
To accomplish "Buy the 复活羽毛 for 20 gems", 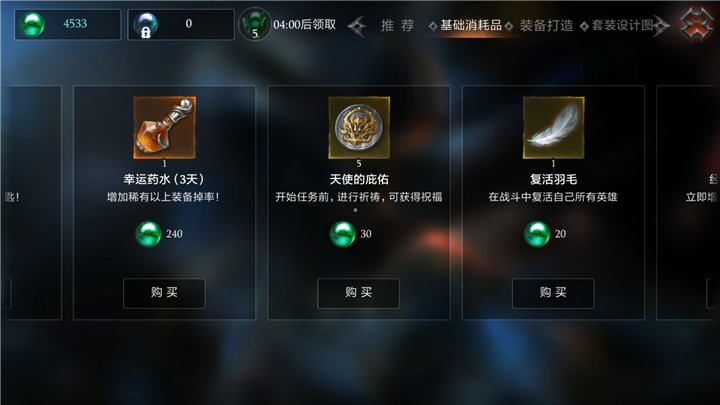I will [x=553, y=293].
